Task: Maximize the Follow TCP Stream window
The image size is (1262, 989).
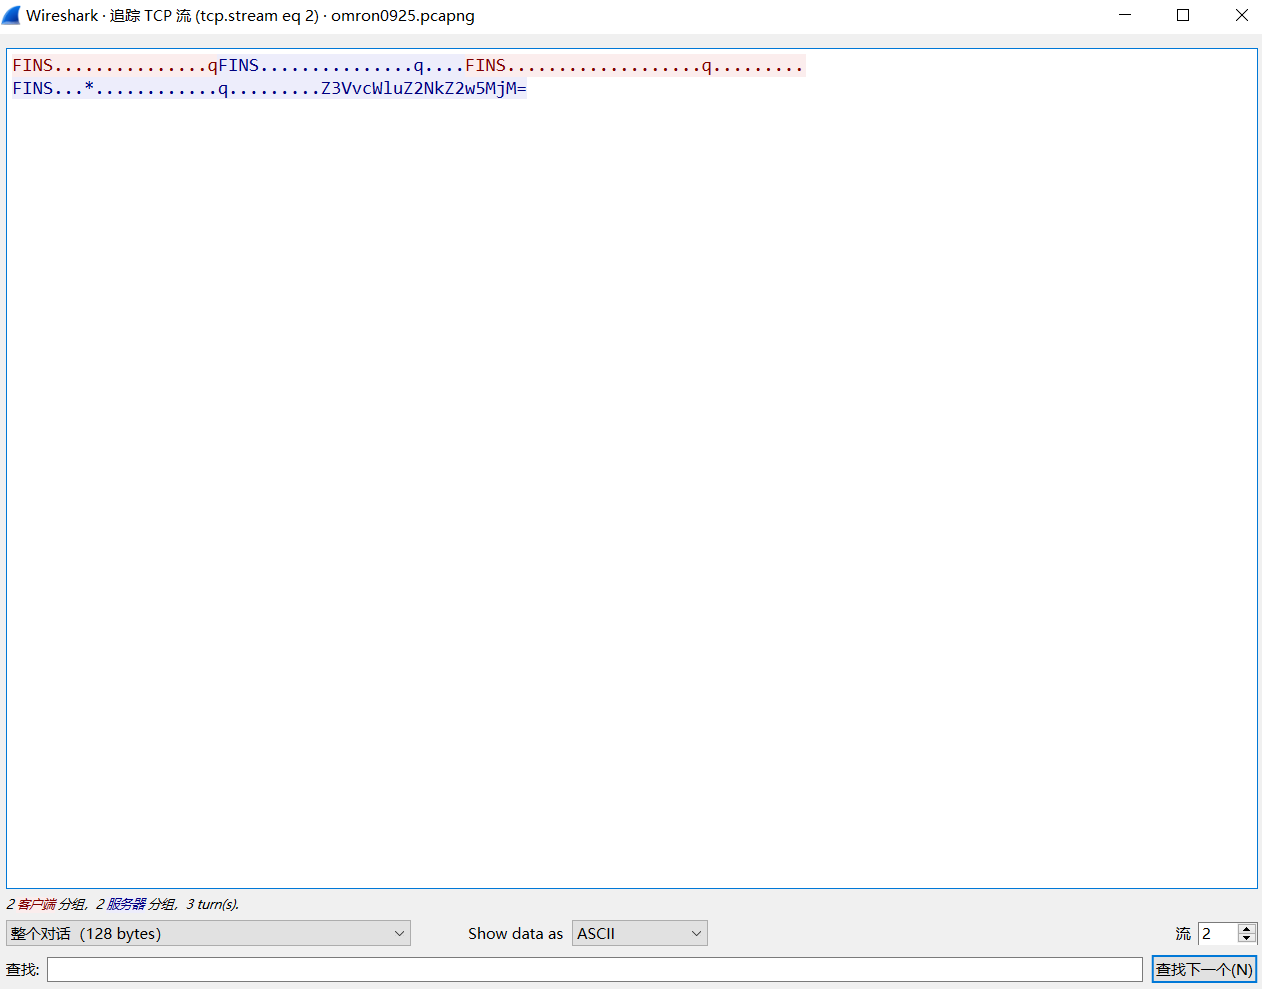Action: pos(1183,15)
